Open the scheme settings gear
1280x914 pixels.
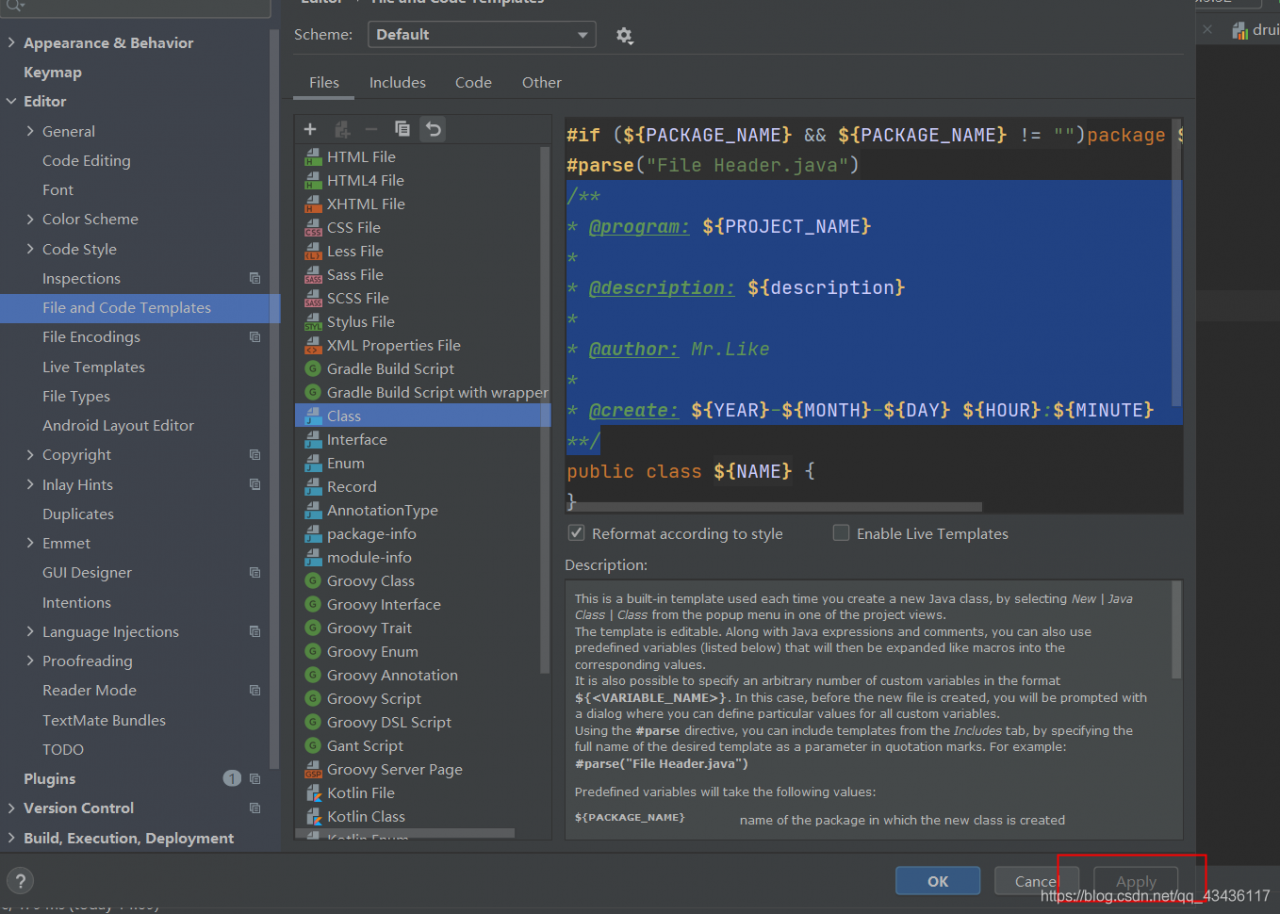click(624, 35)
